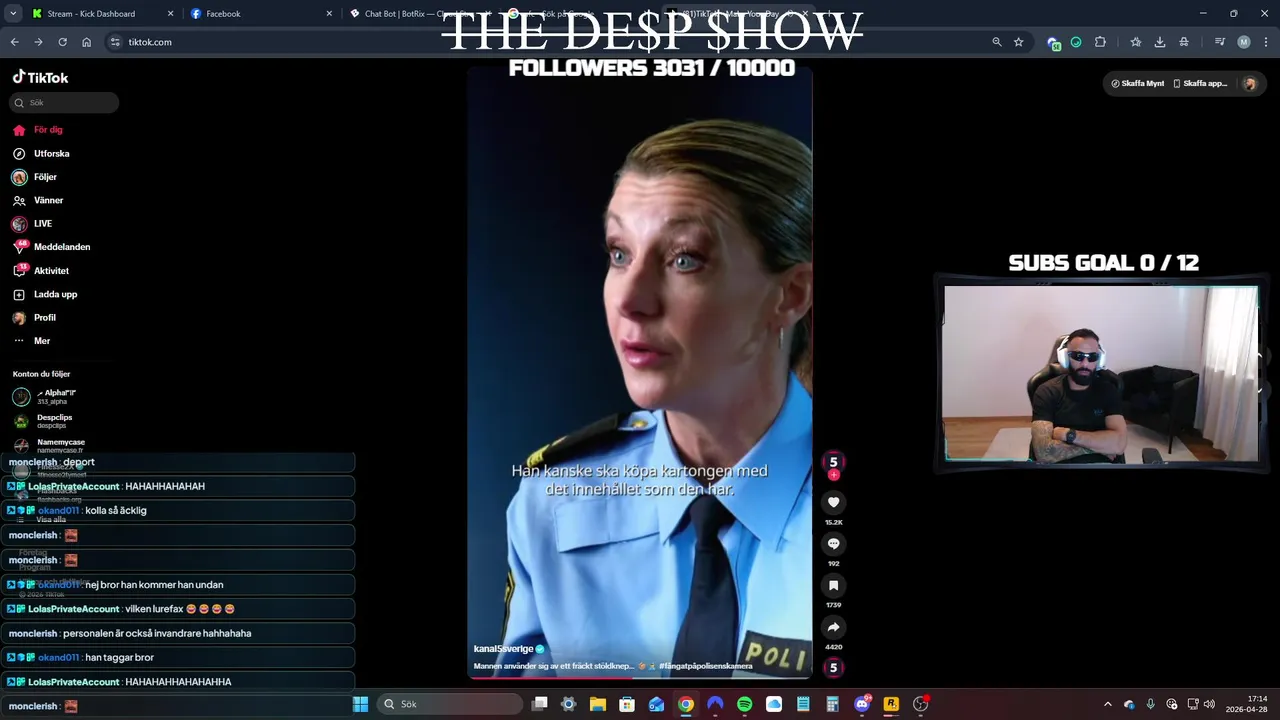Open the incognito hat-and-glasses icon
The width and height of the screenshot is (1280, 720).
[x=1184, y=42]
